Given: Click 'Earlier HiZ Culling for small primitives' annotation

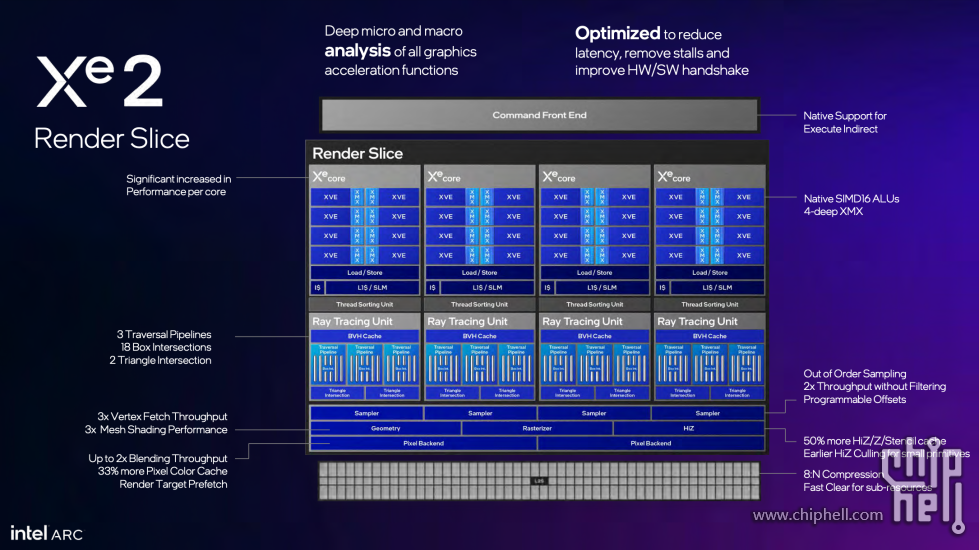Looking at the screenshot, I should (x=887, y=453).
